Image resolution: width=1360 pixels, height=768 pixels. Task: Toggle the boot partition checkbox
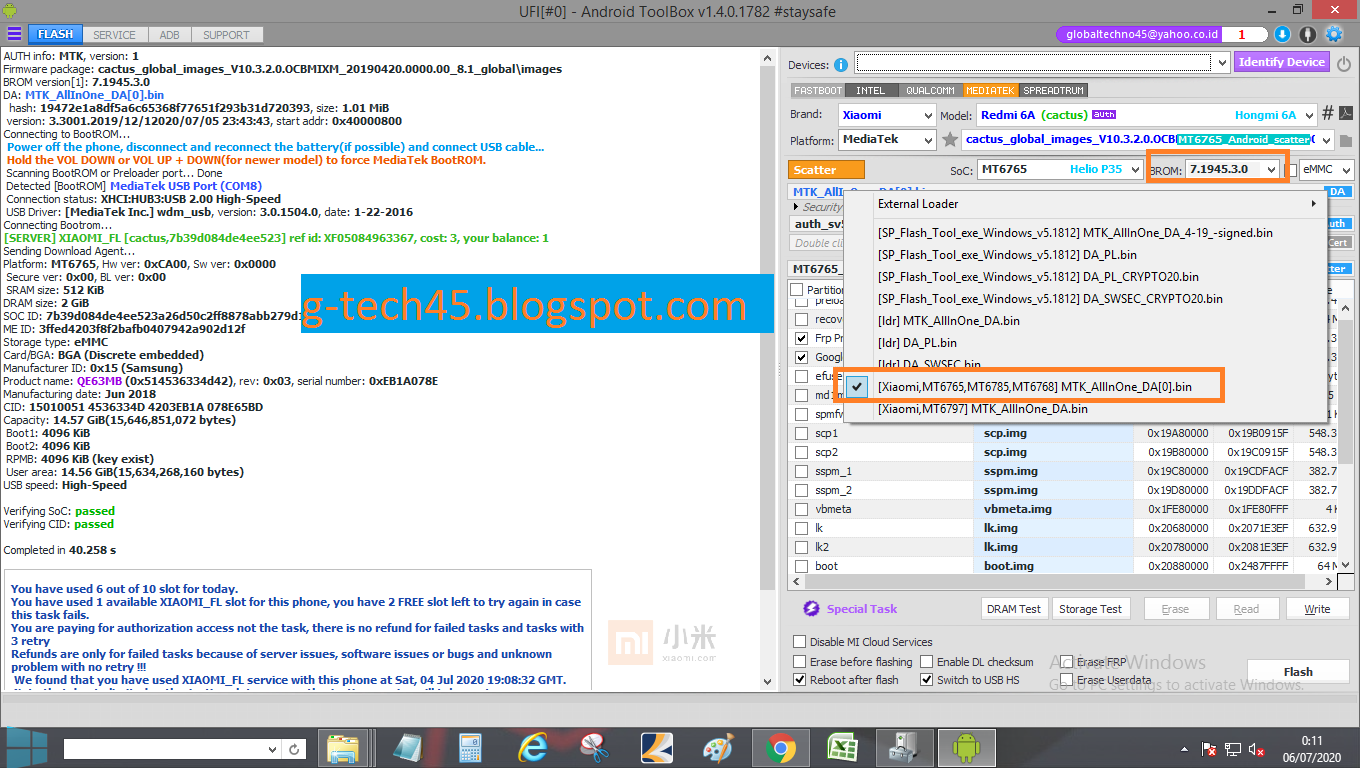coord(801,566)
